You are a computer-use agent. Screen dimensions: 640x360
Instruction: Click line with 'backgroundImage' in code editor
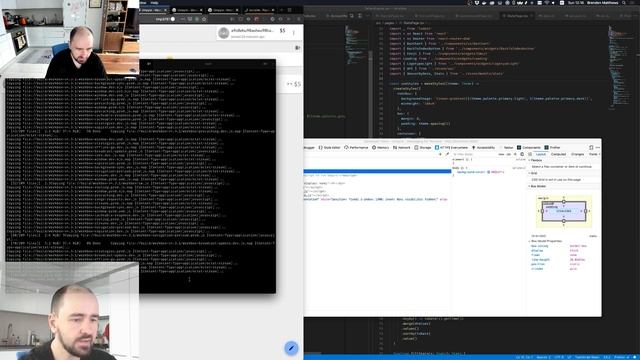[x=496, y=99]
